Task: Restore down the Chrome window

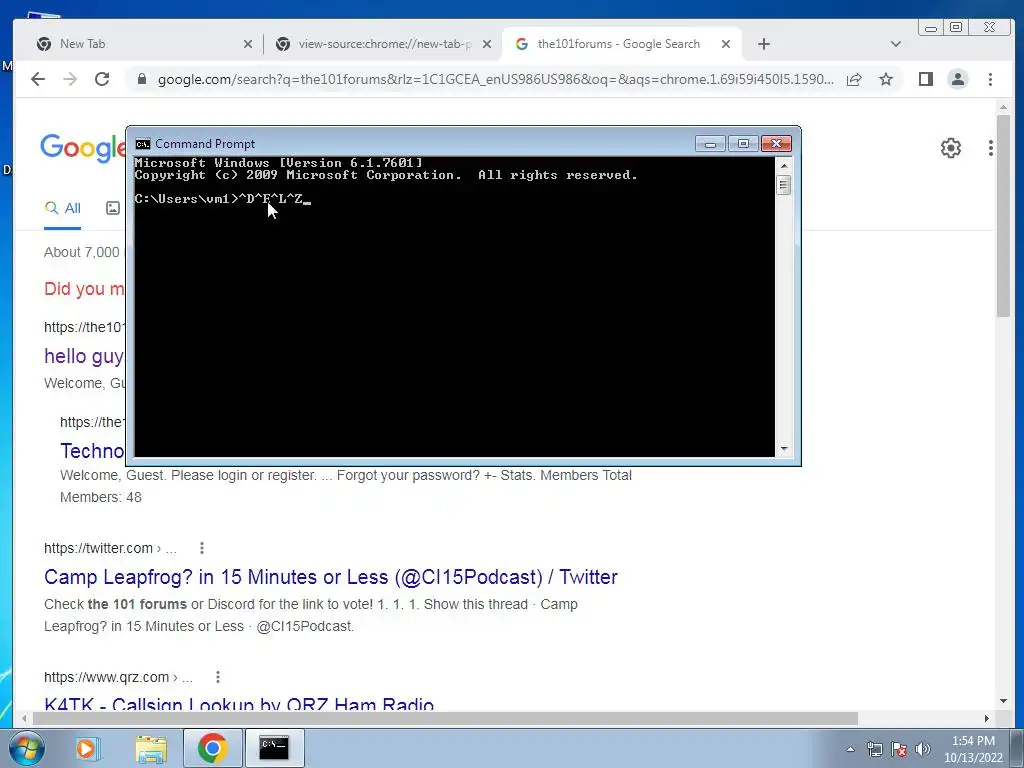Action: pyautogui.click(x=956, y=27)
